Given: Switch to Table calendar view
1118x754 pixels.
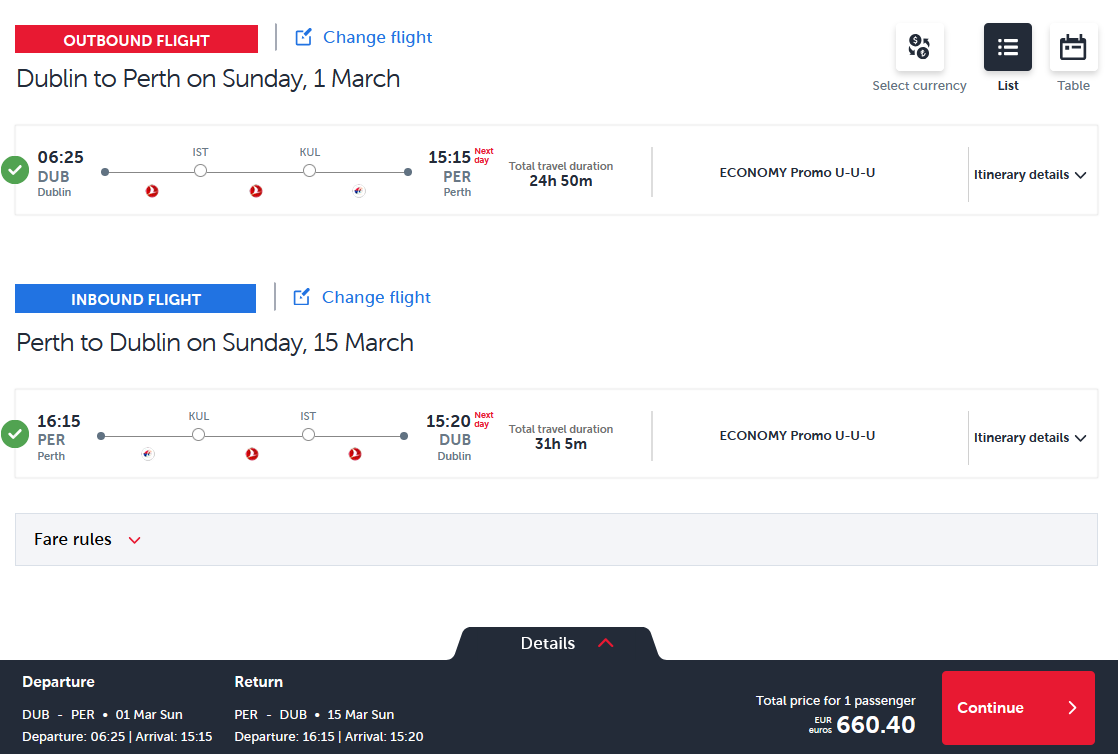Looking at the screenshot, I should (x=1073, y=47).
